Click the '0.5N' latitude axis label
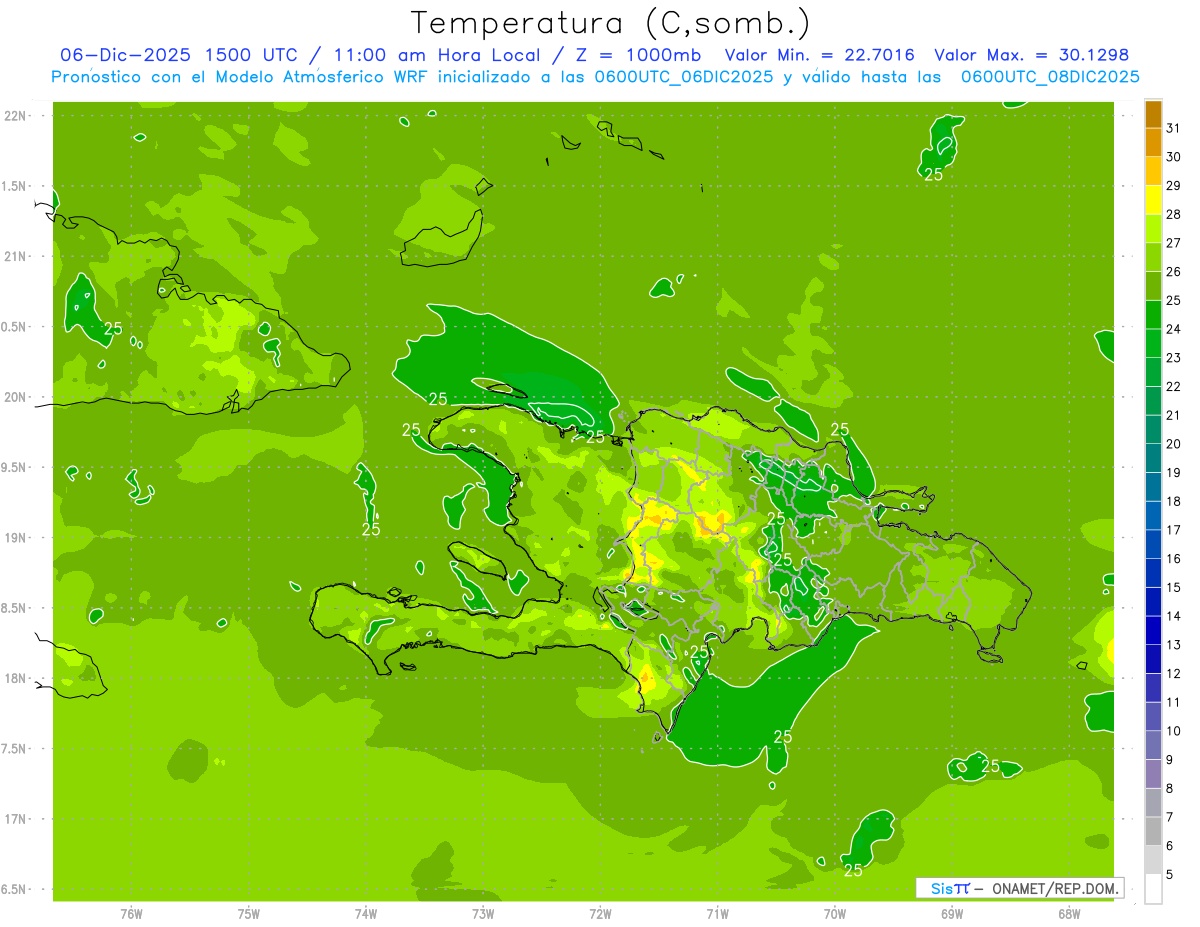This screenshot has width=1200, height=927. coord(15,327)
